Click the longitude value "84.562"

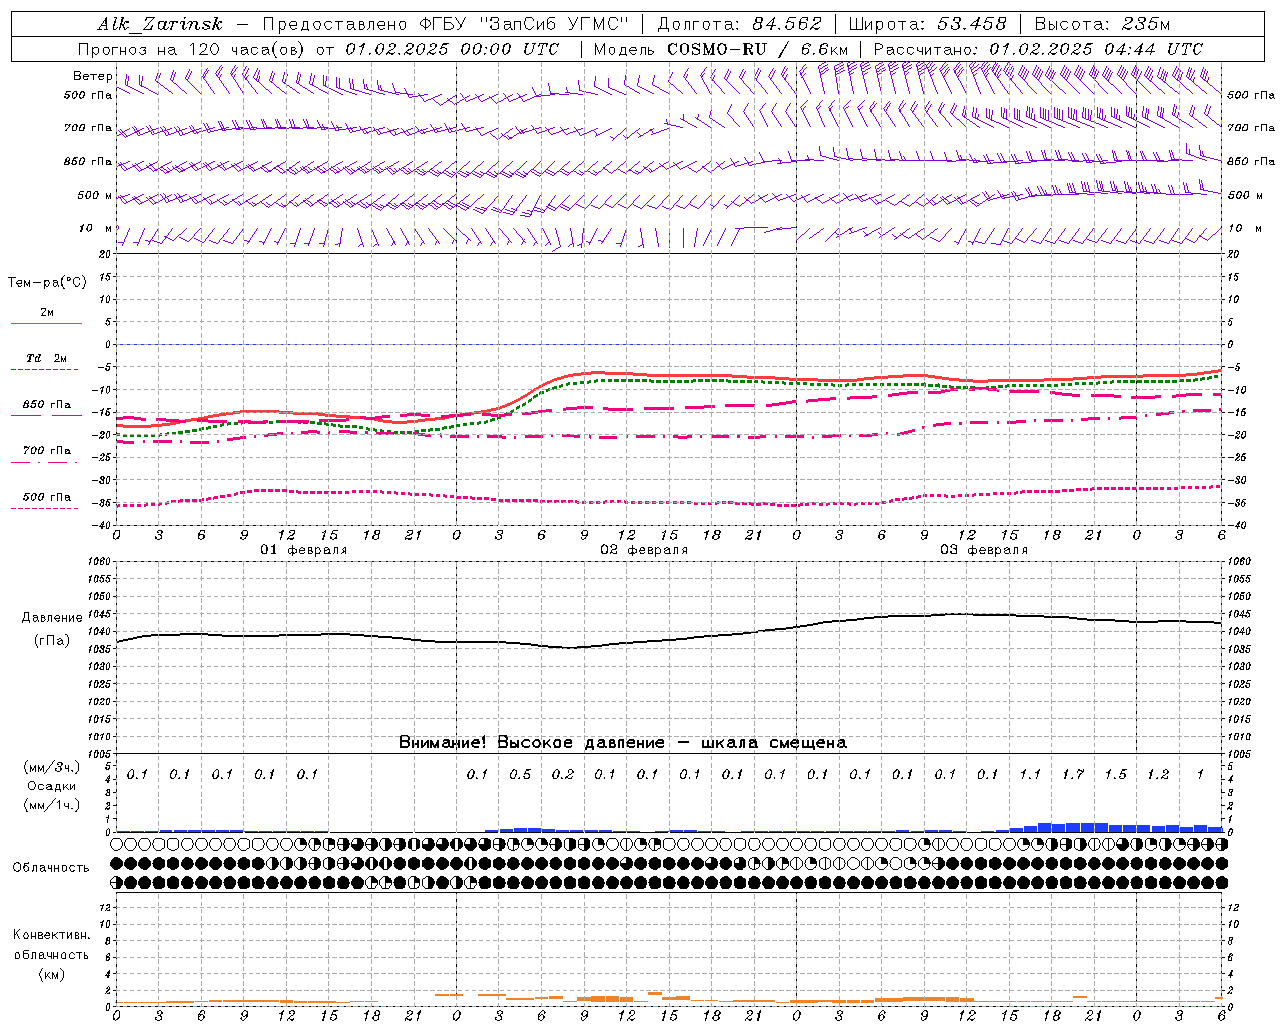click(787, 24)
